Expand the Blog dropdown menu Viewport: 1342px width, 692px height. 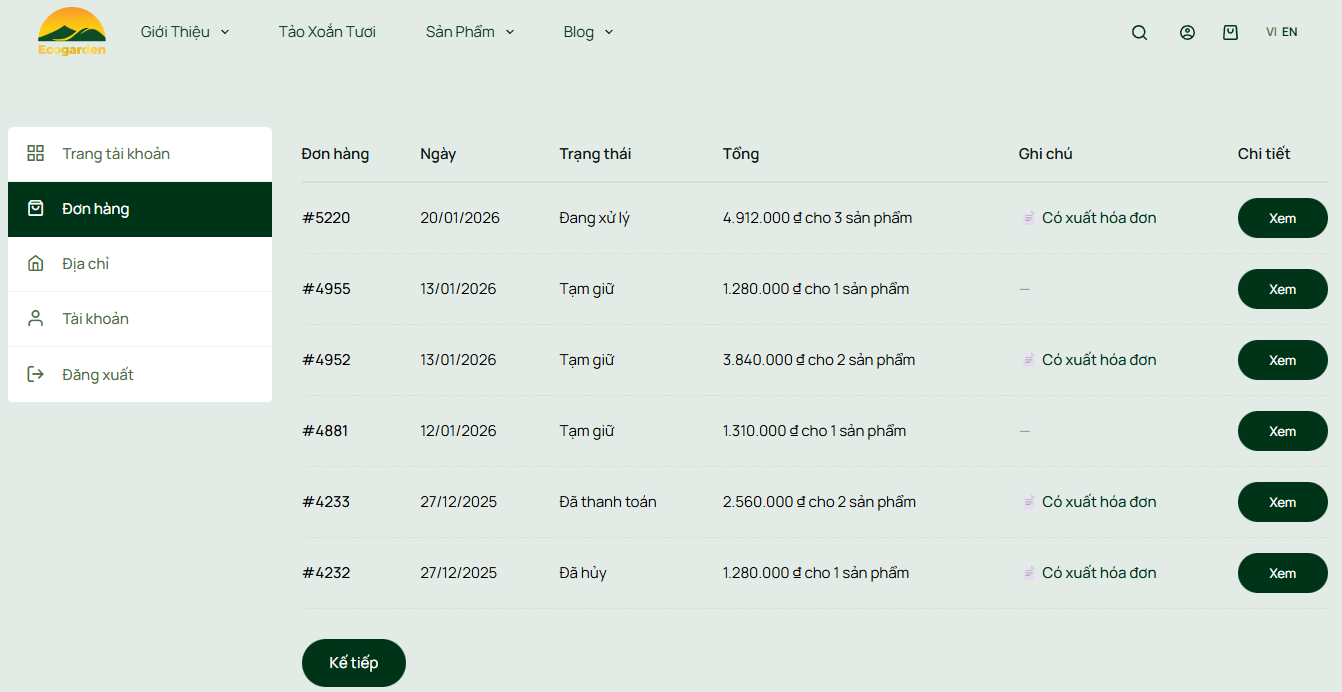pyautogui.click(x=588, y=32)
